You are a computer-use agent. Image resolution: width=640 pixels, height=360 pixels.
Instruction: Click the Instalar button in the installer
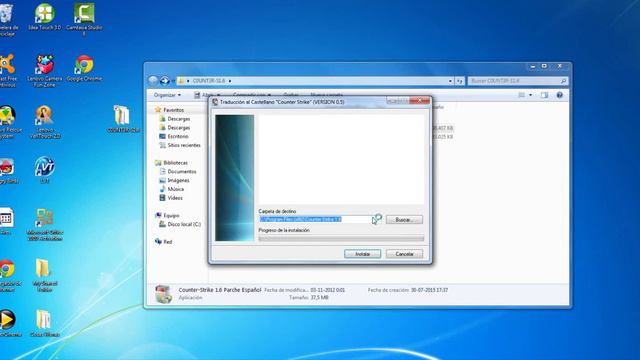click(x=362, y=254)
